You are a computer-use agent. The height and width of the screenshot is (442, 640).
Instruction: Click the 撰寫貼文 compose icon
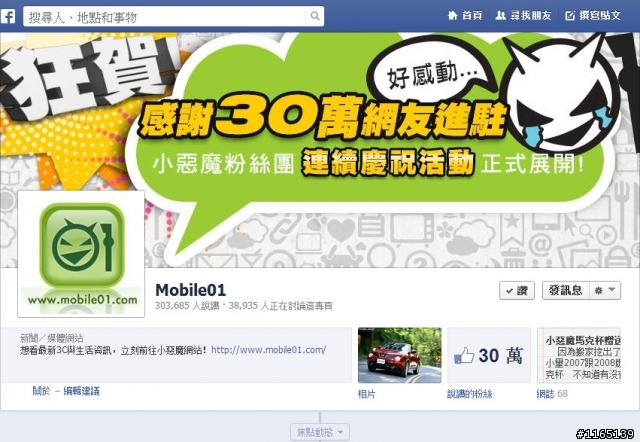(570, 16)
